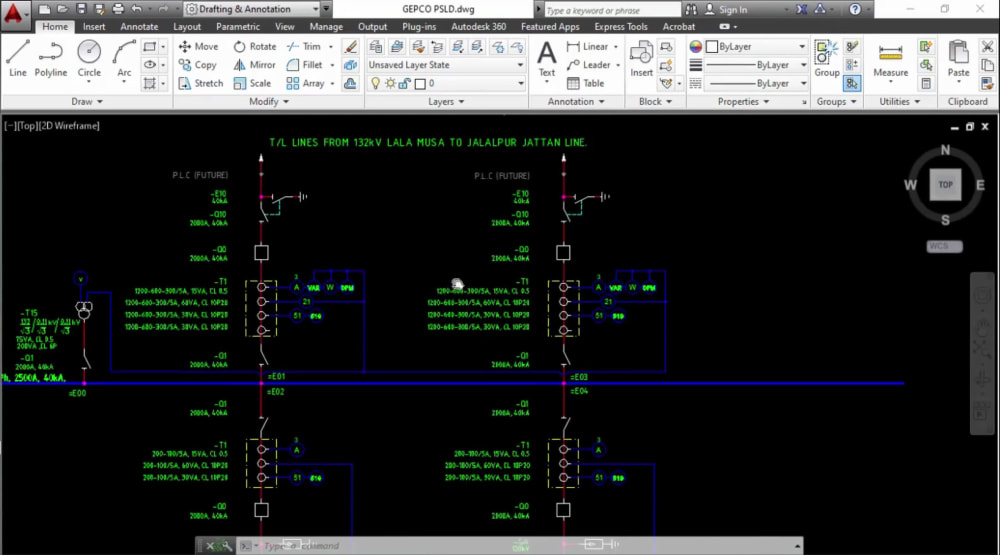Viewport: 1000px width, 555px height.
Task: Activate the Rotate tool
Action: click(254, 47)
